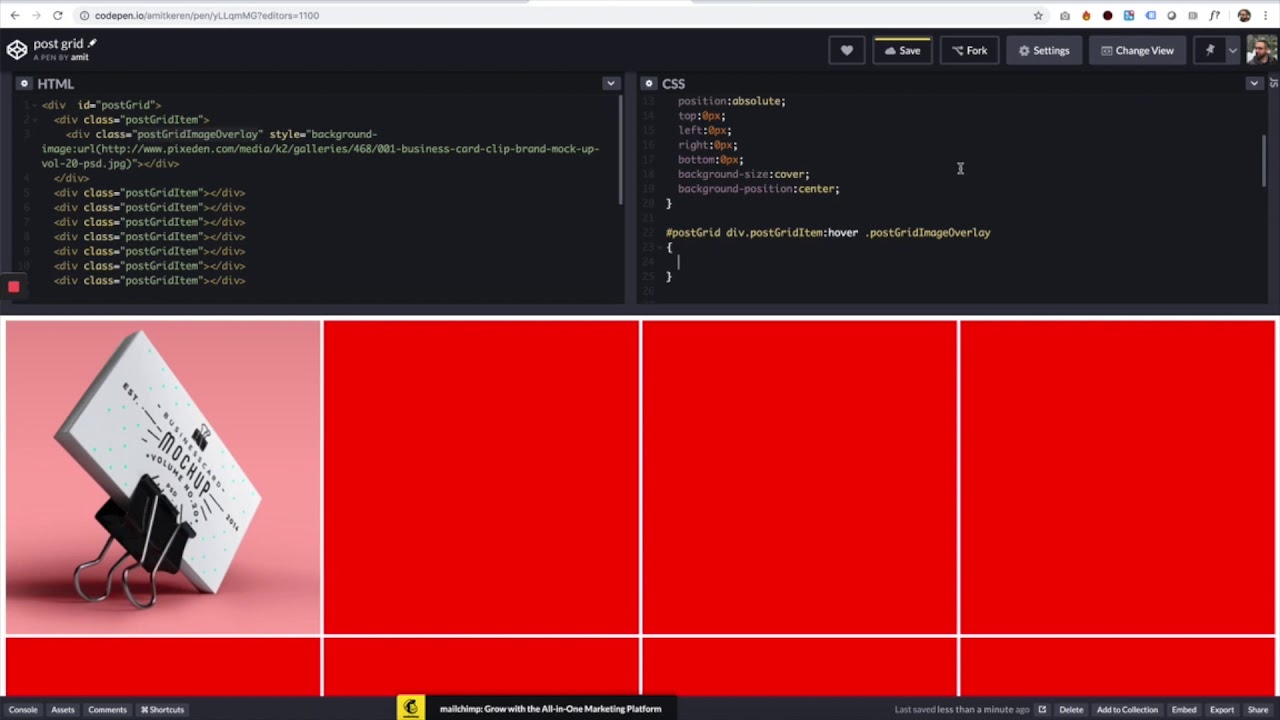Open Export menu
This screenshot has height=720, width=1280.
click(1222, 709)
